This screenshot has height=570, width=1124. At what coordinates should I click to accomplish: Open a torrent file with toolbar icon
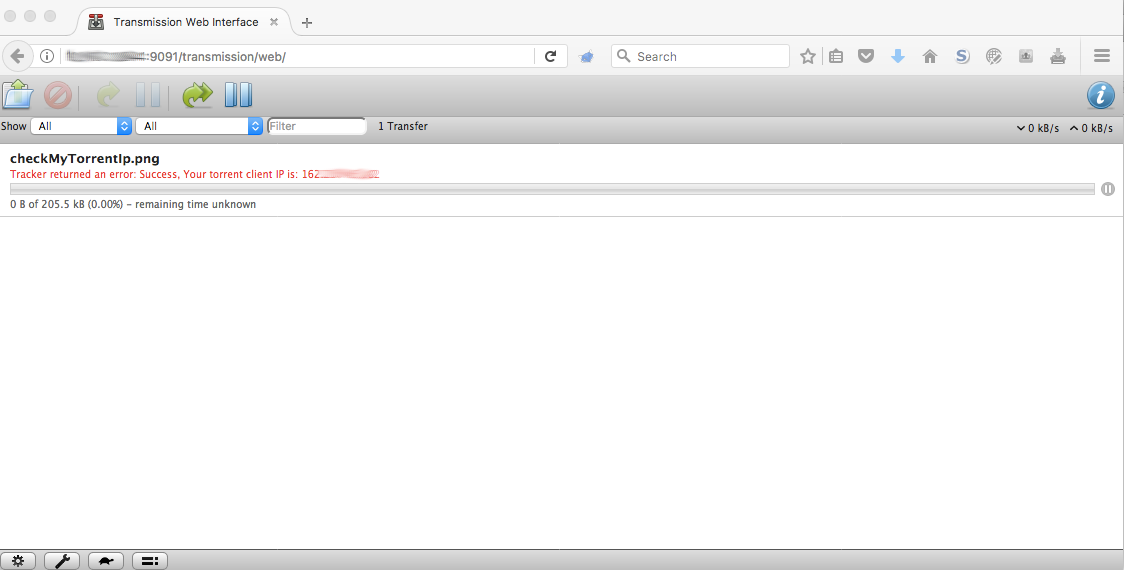(x=18, y=95)
